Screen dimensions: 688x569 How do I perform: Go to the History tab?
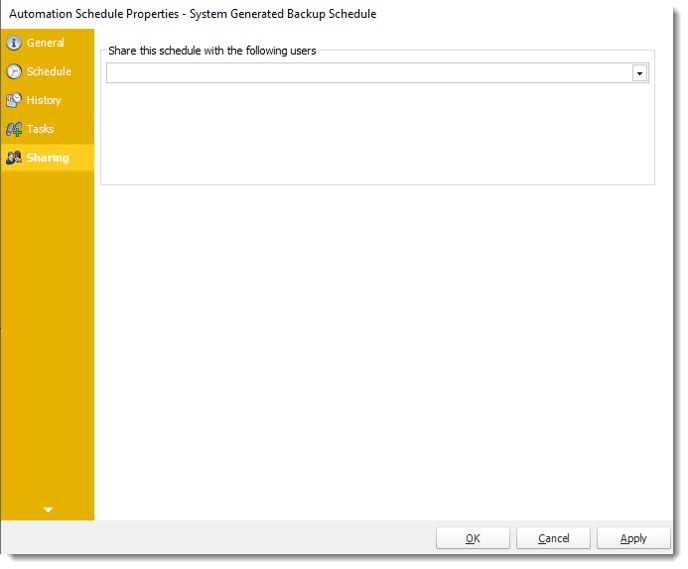coord(47,100)
